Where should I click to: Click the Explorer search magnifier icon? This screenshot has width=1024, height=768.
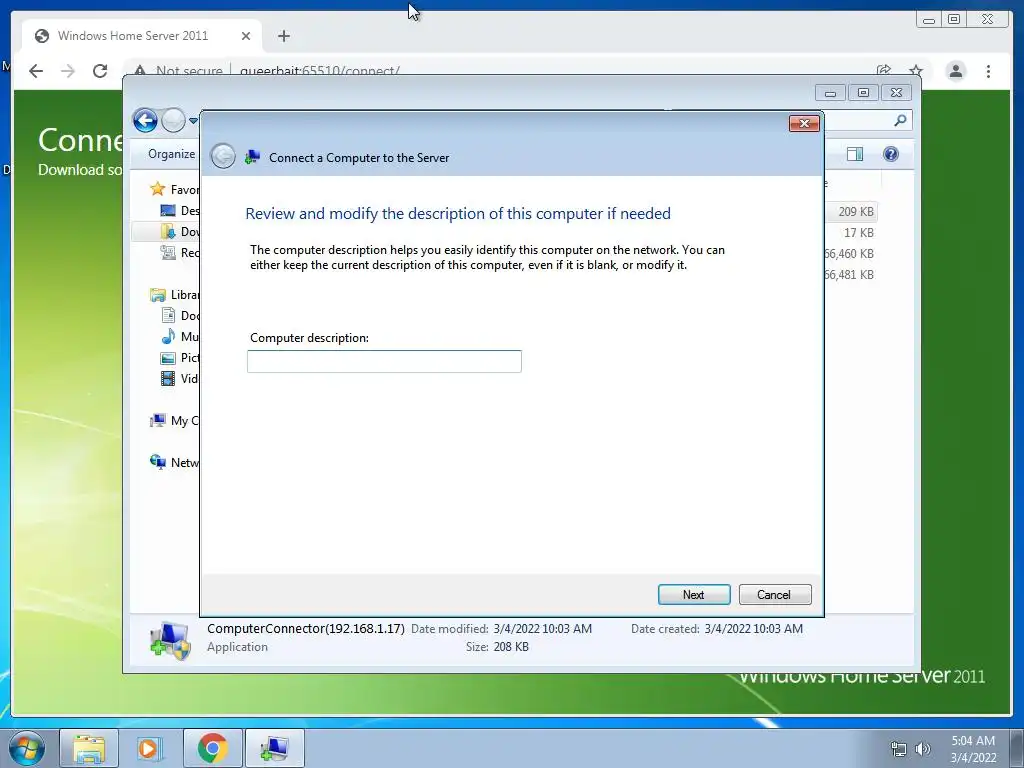[900, 120]
